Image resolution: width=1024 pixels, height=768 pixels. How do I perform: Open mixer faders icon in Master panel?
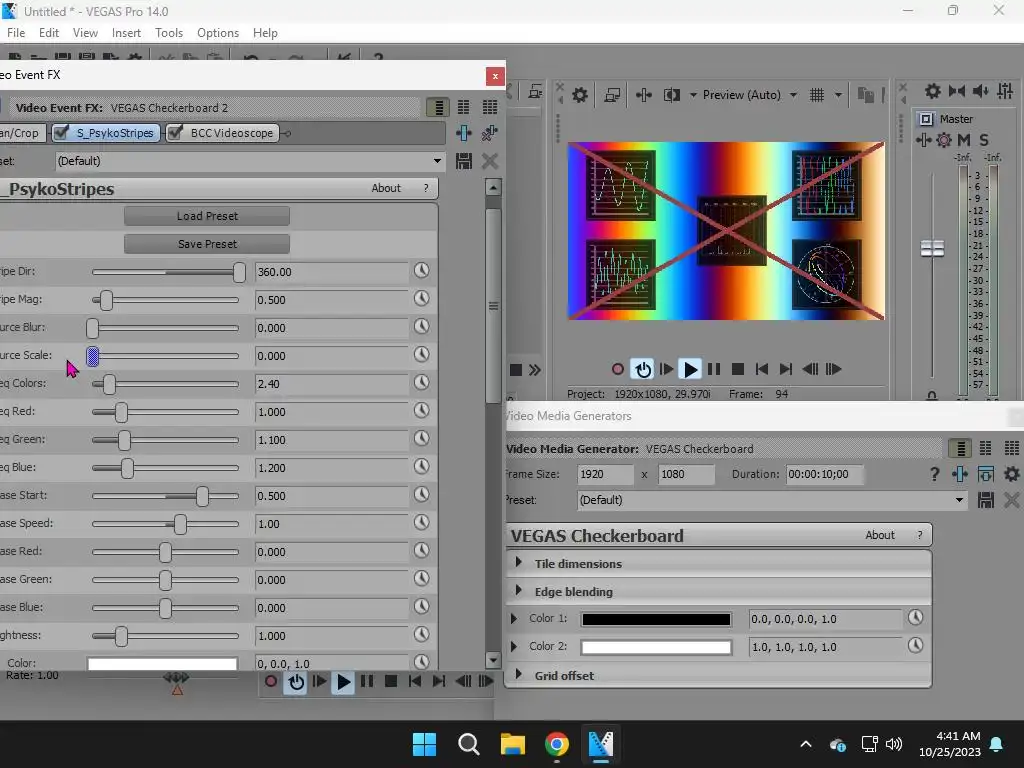pos(1005,91)
